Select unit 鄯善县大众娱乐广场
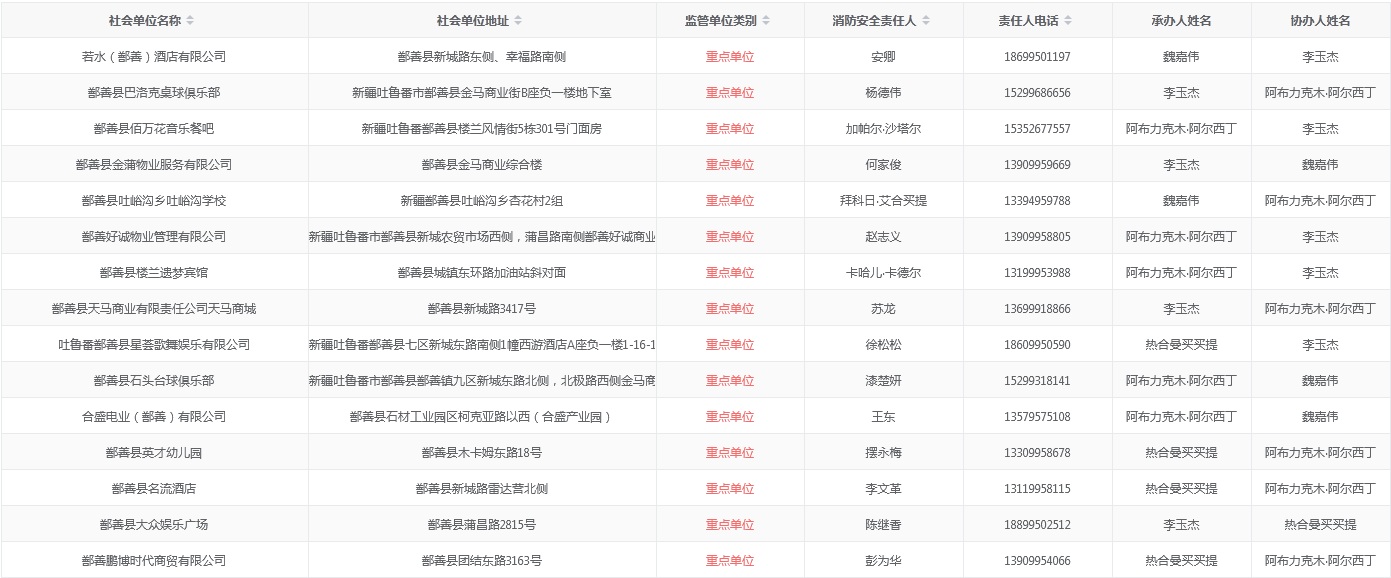Screen dimensions: 1391x578 [154, 525]
